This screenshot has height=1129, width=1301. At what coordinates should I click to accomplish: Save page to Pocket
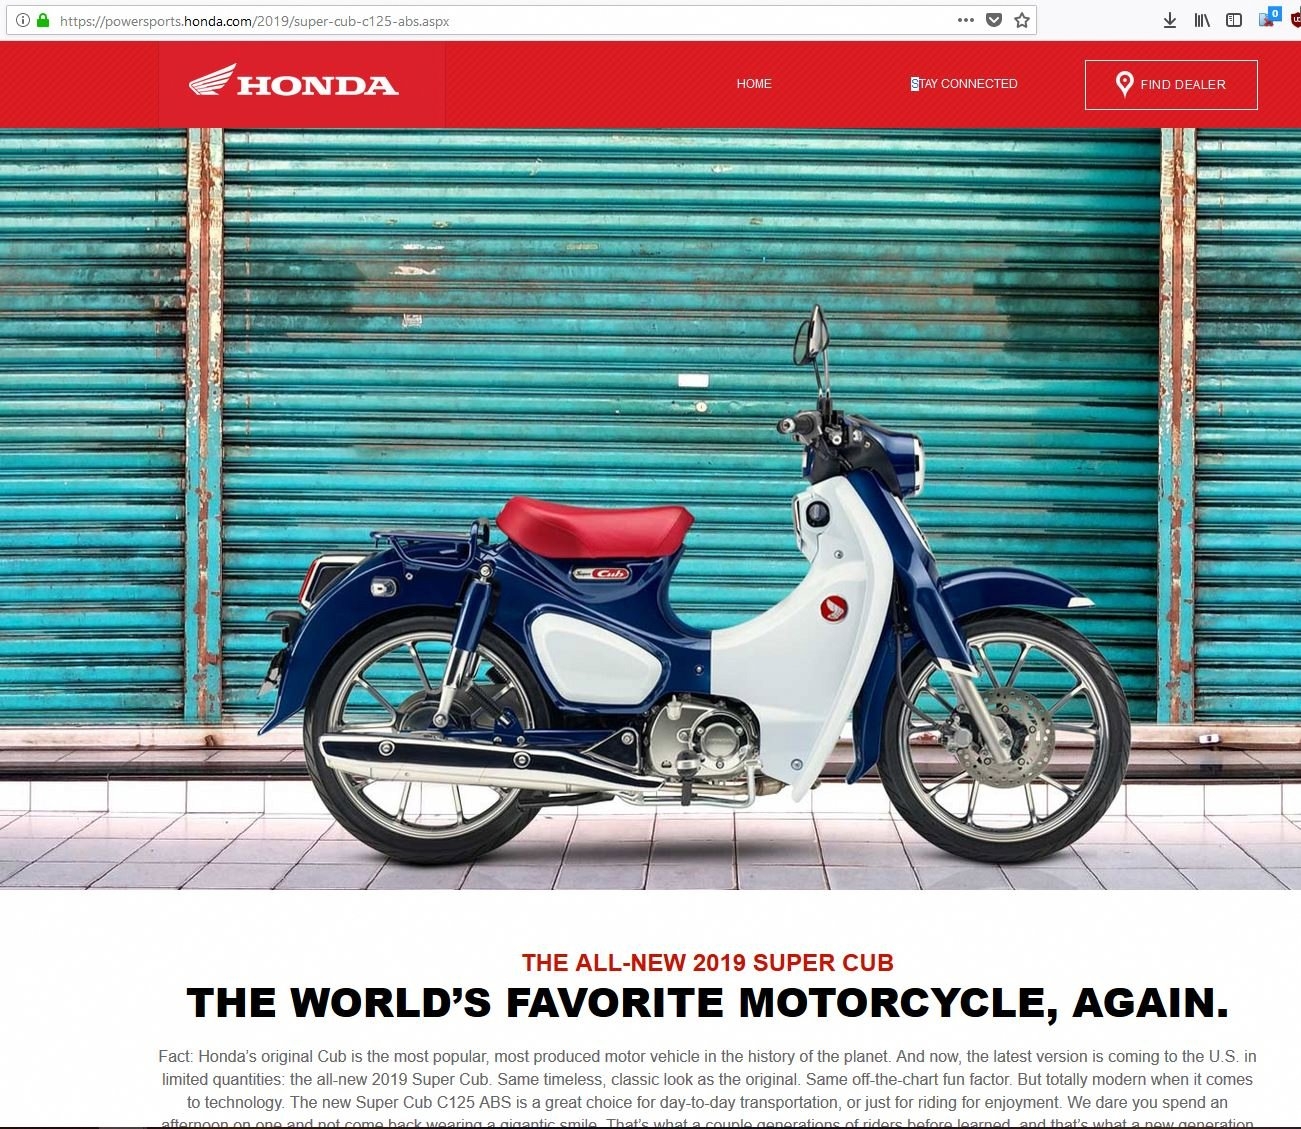pyautogui.click(x=994, y=20)
